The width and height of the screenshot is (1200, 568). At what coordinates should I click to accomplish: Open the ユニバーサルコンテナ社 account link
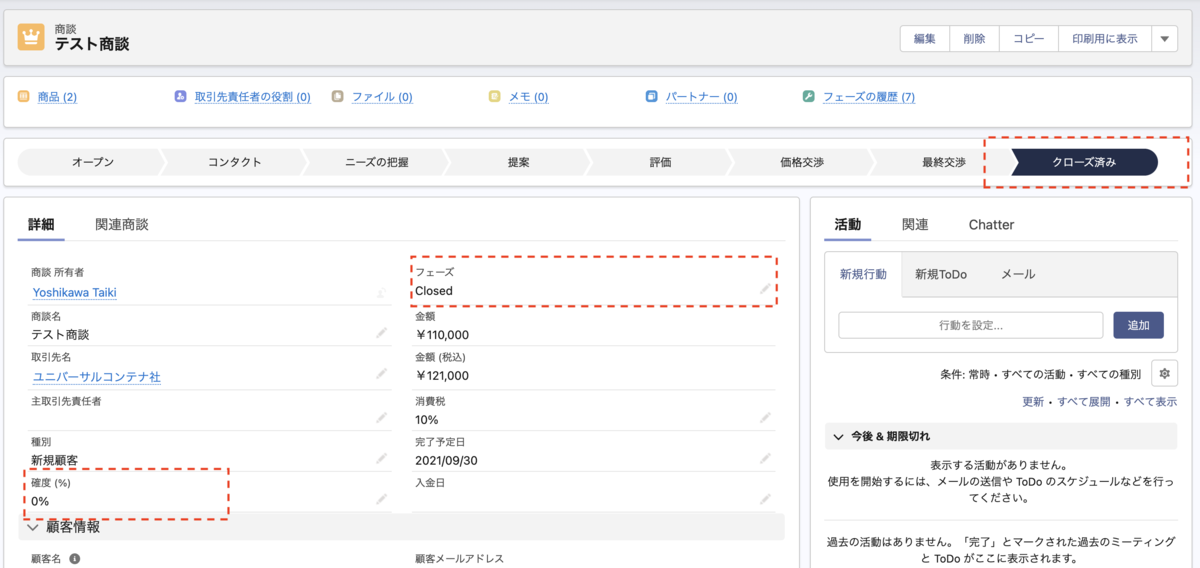[96, 377]
